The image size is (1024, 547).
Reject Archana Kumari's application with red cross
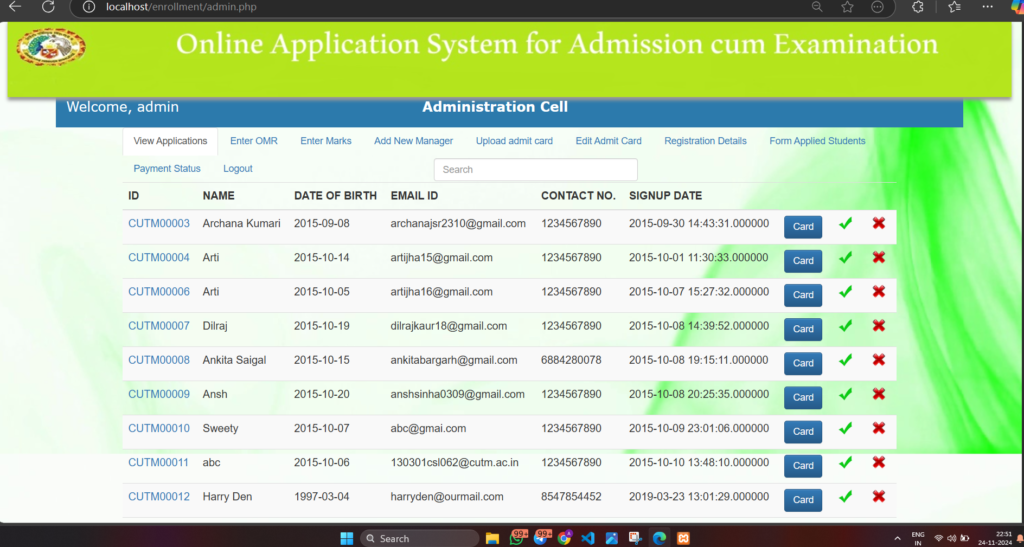tap(879, 223)
